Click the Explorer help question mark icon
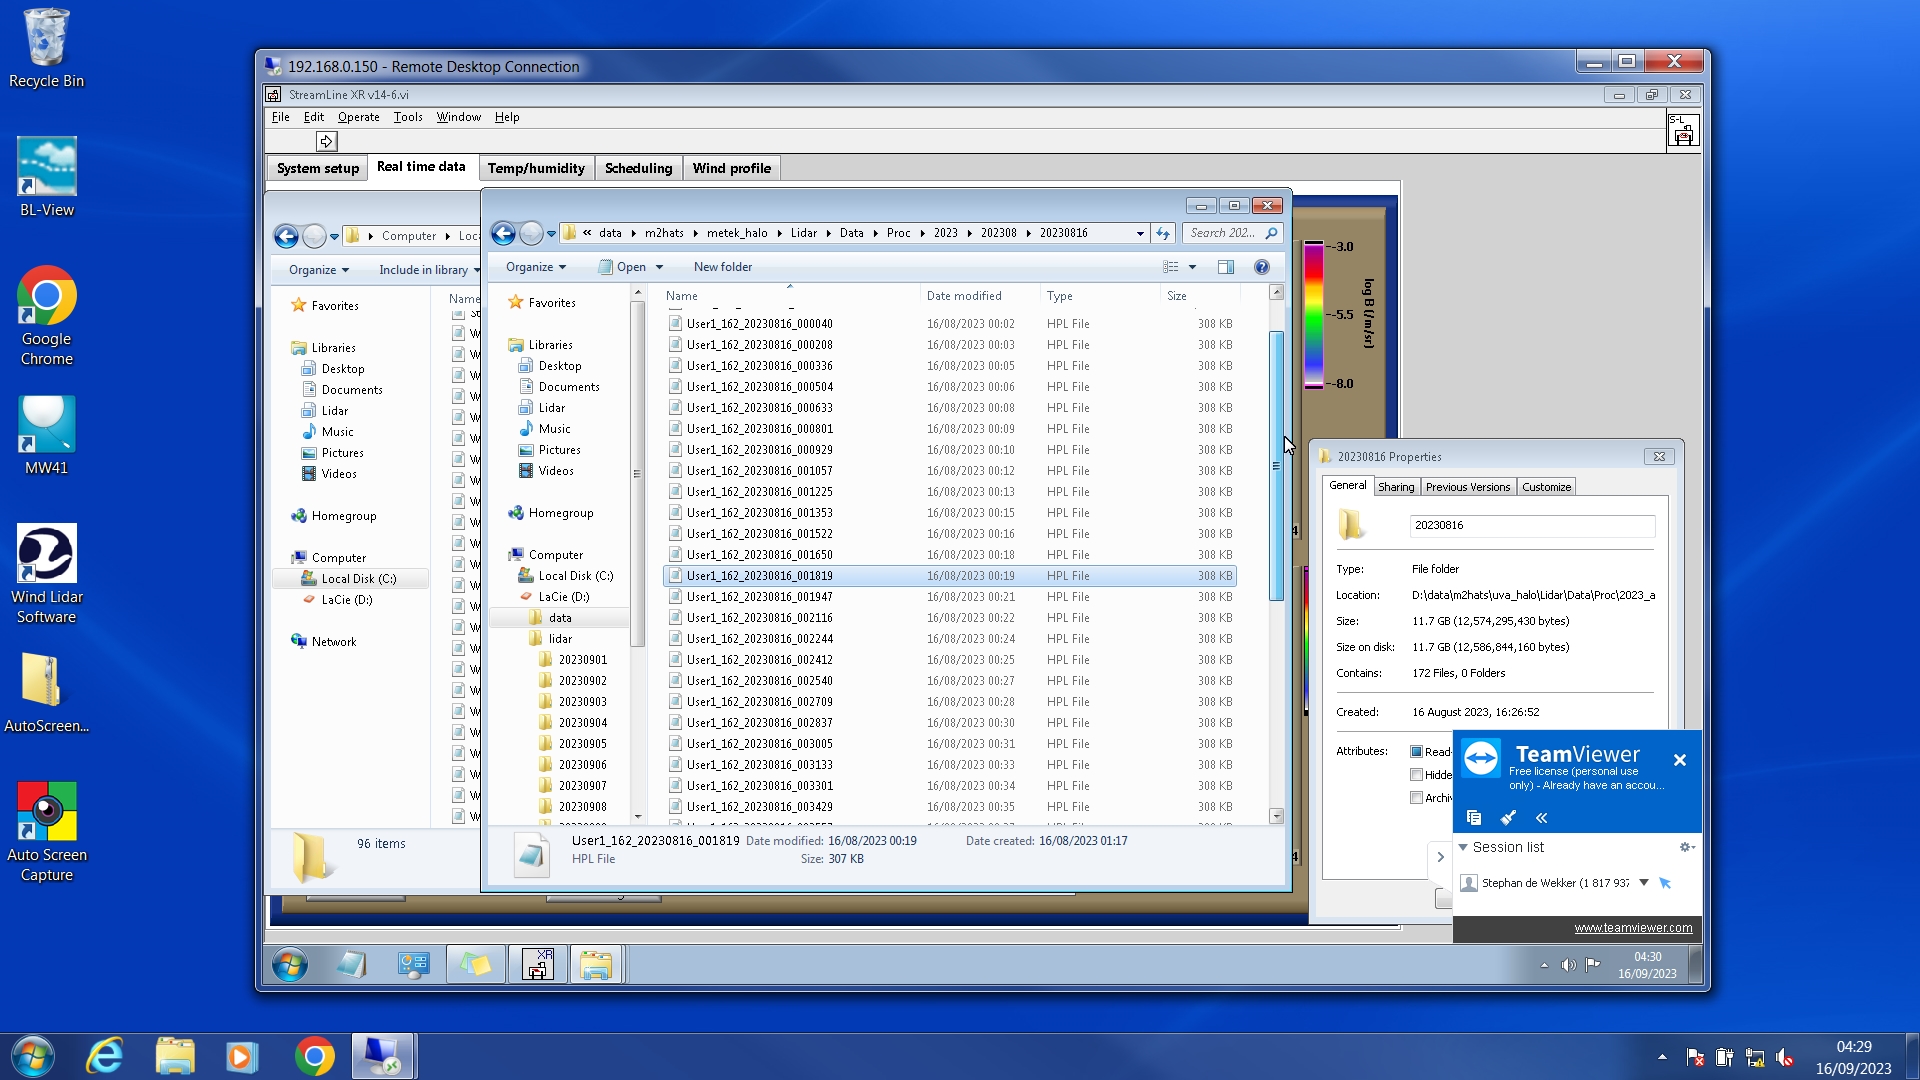Viewport: 1920px width, 1080px height. [1262, 267]
